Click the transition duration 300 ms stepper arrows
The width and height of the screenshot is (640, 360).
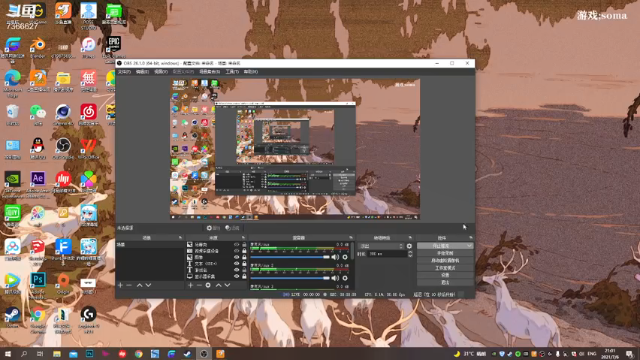(410, 254)
